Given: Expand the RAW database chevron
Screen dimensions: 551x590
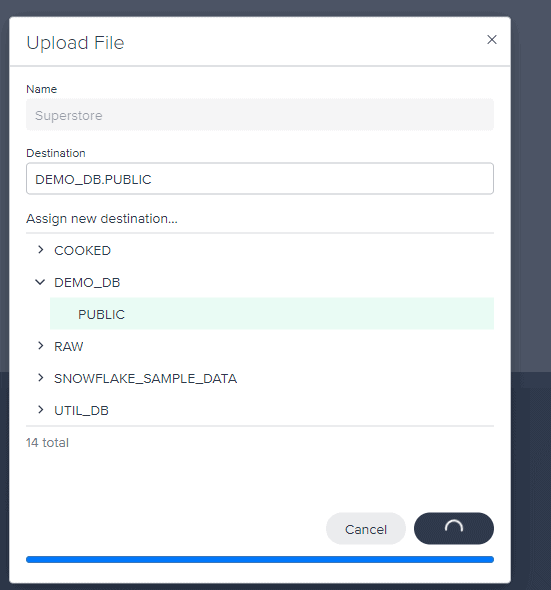Looking at the screenshot, I should click(41, 346).
